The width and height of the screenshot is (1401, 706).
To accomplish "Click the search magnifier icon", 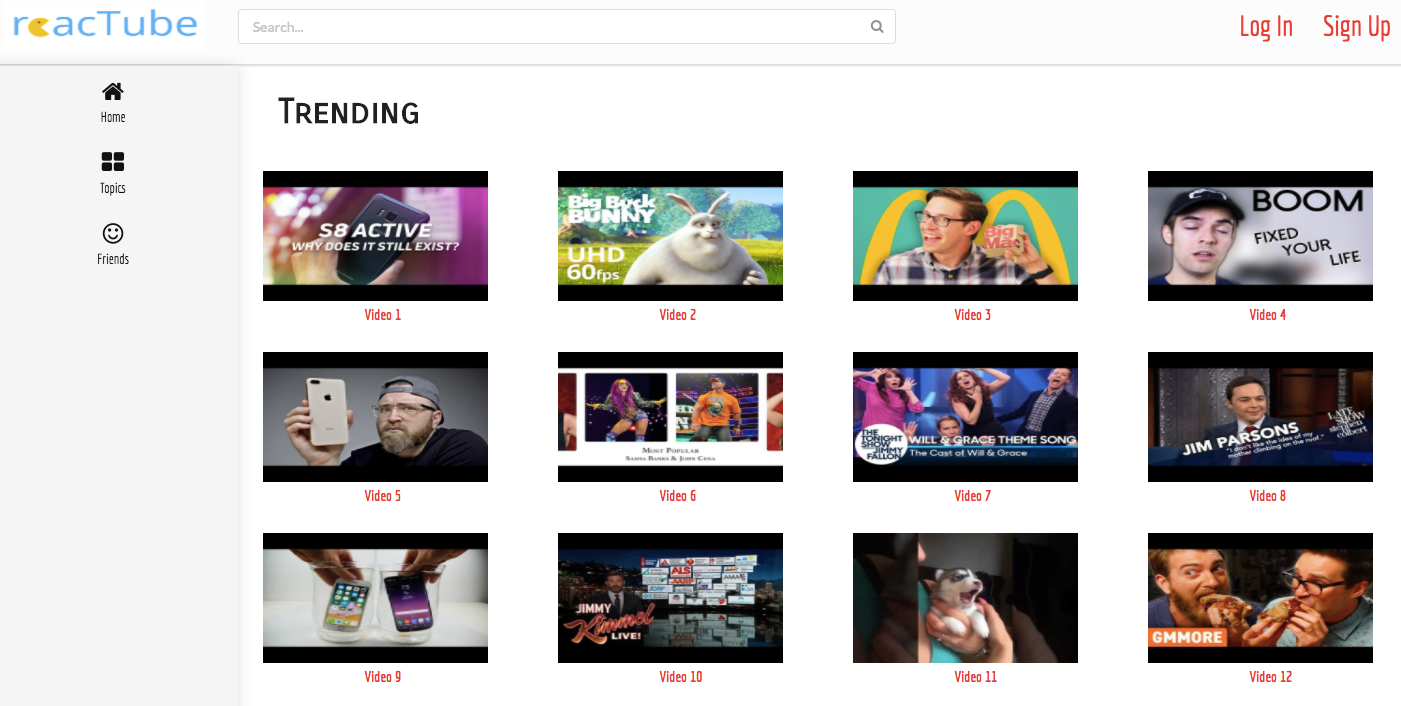I will (877, 27).
